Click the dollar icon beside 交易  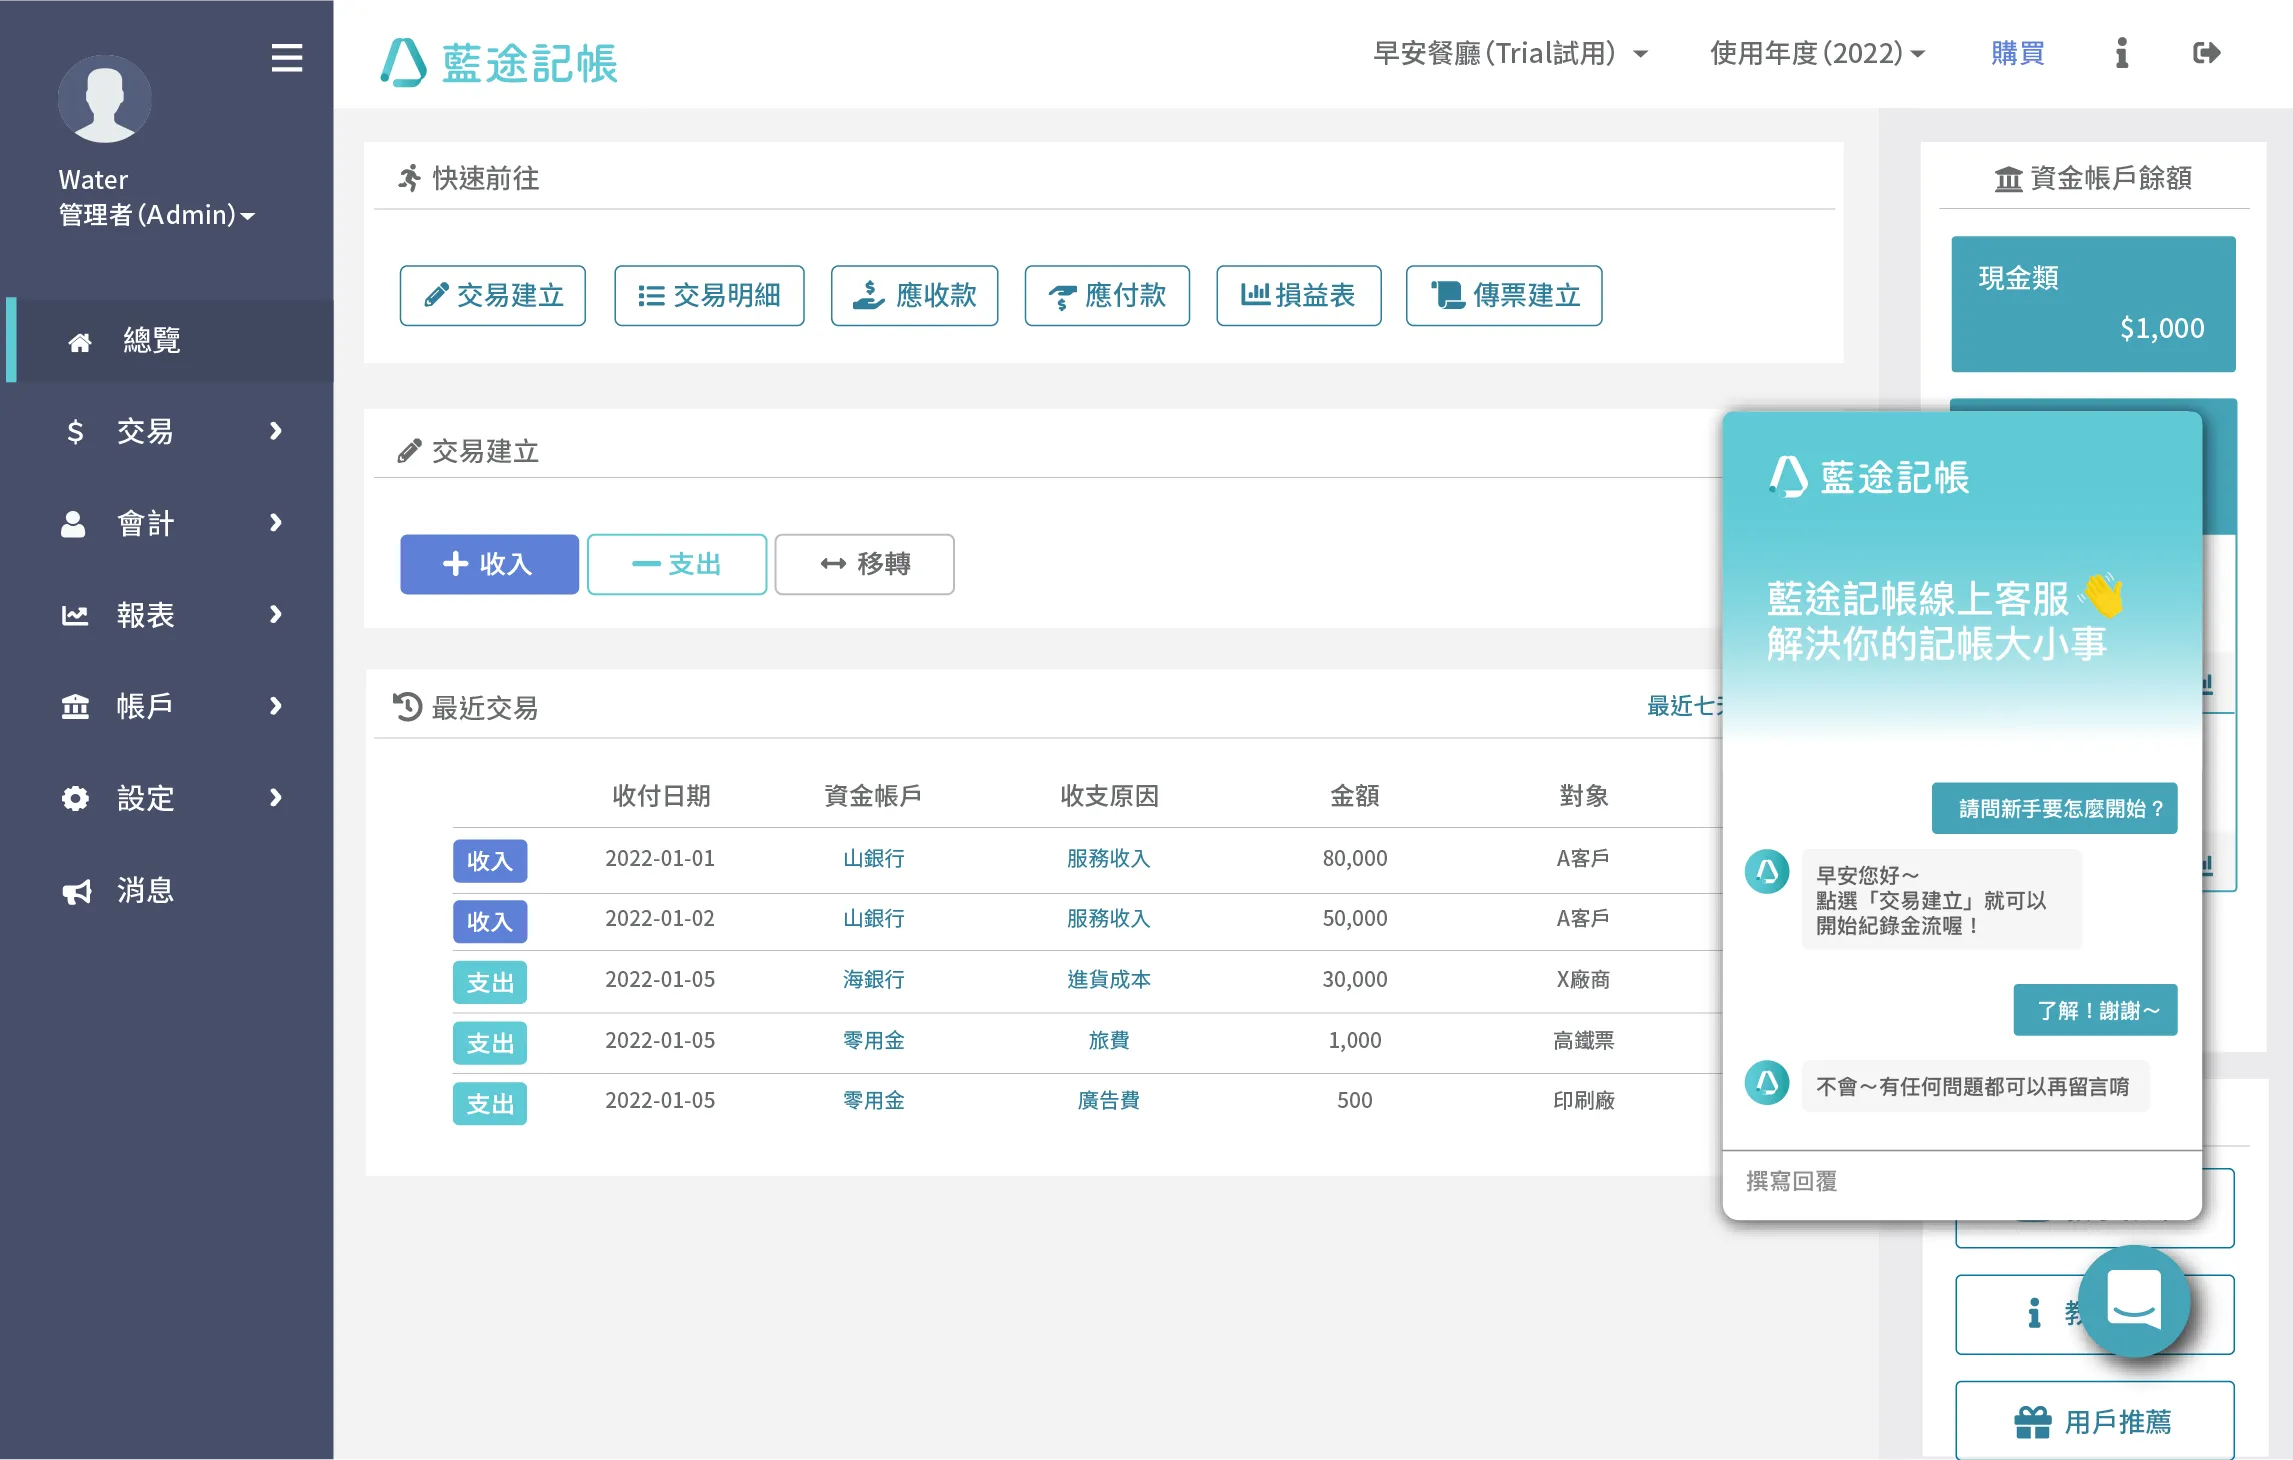tap(75, 432)
